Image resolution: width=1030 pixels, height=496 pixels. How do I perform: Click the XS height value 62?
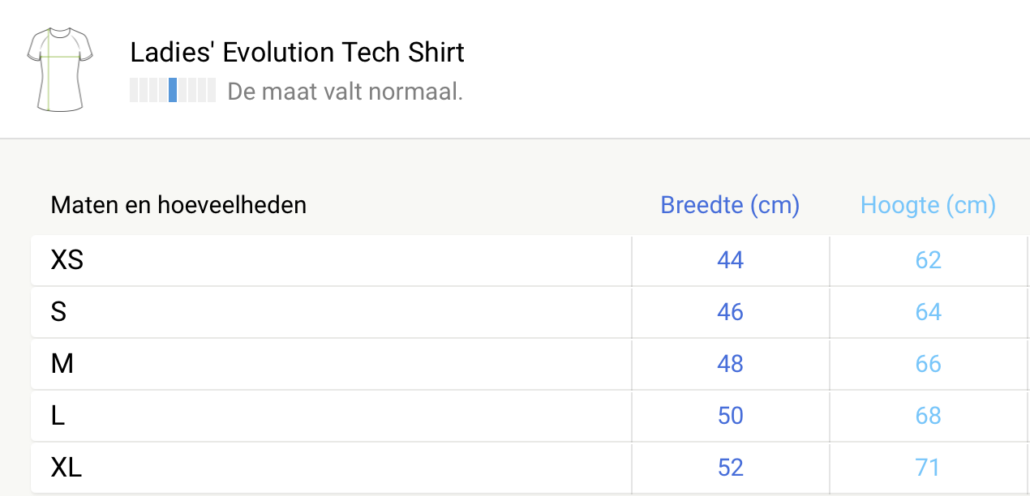pyautogui.click(x=928, y=261)
